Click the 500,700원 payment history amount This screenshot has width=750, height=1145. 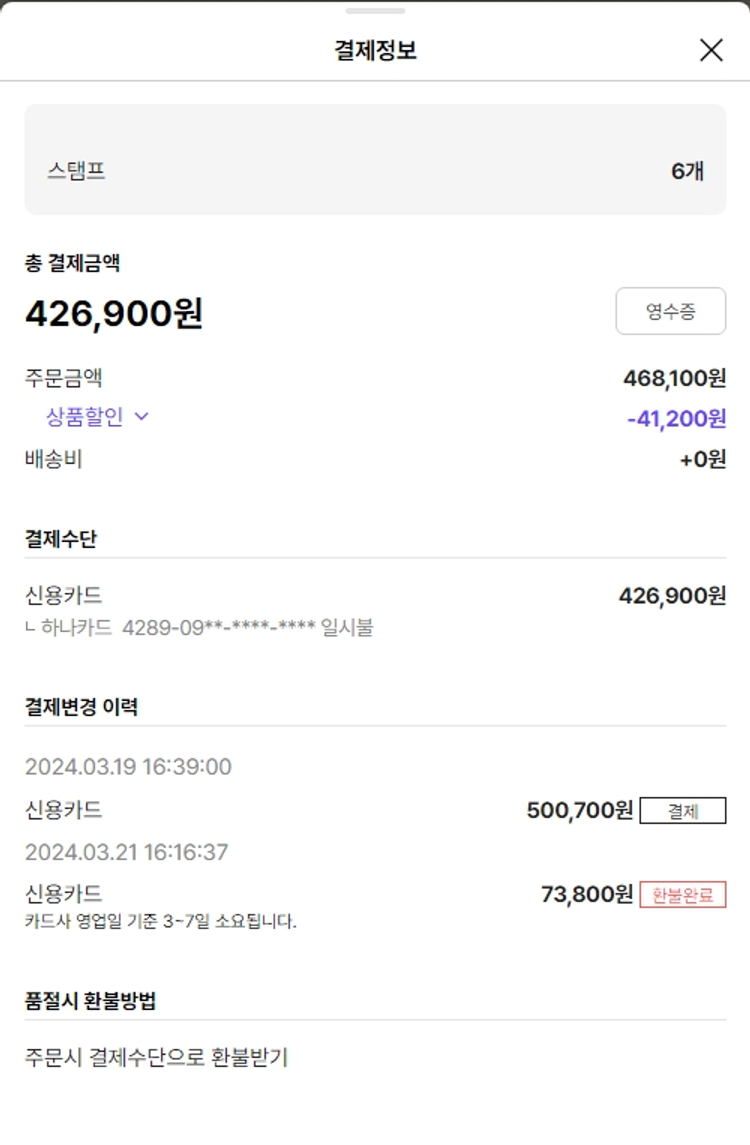click(580, 810)
